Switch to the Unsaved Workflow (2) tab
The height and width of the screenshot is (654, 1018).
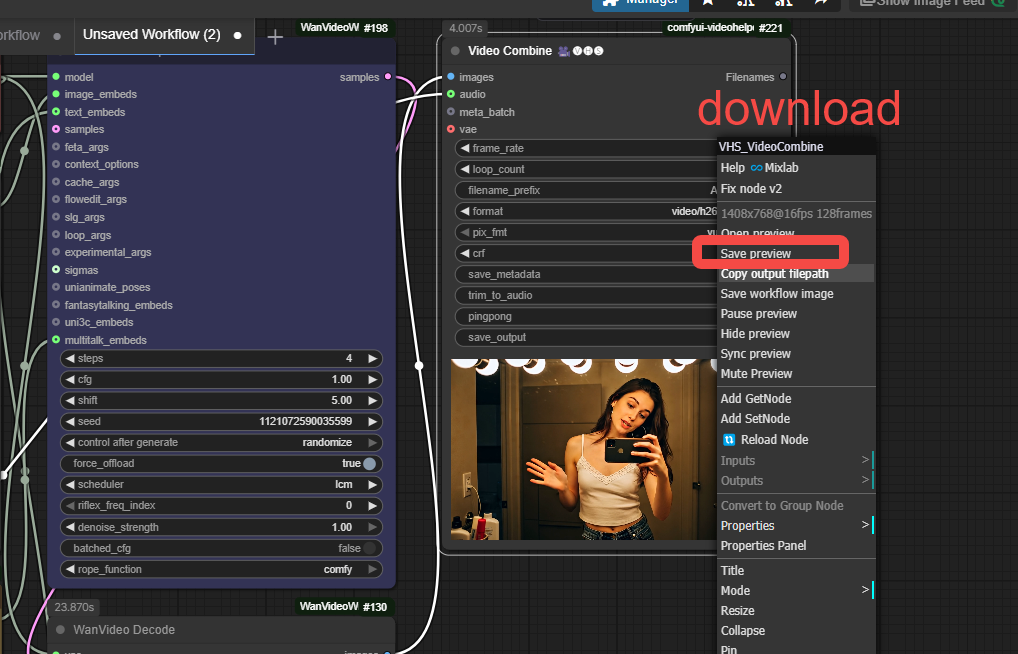[162, 35]
